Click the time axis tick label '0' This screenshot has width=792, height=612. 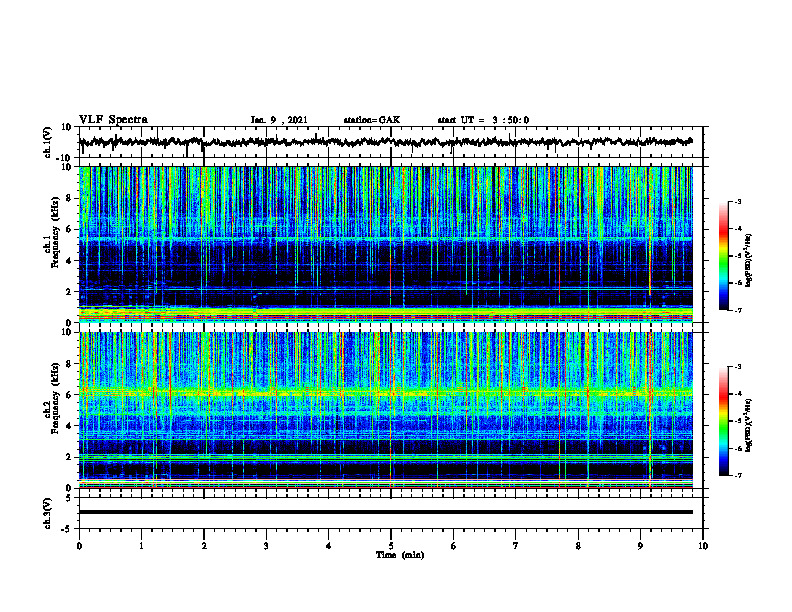(x=79, y=546)
